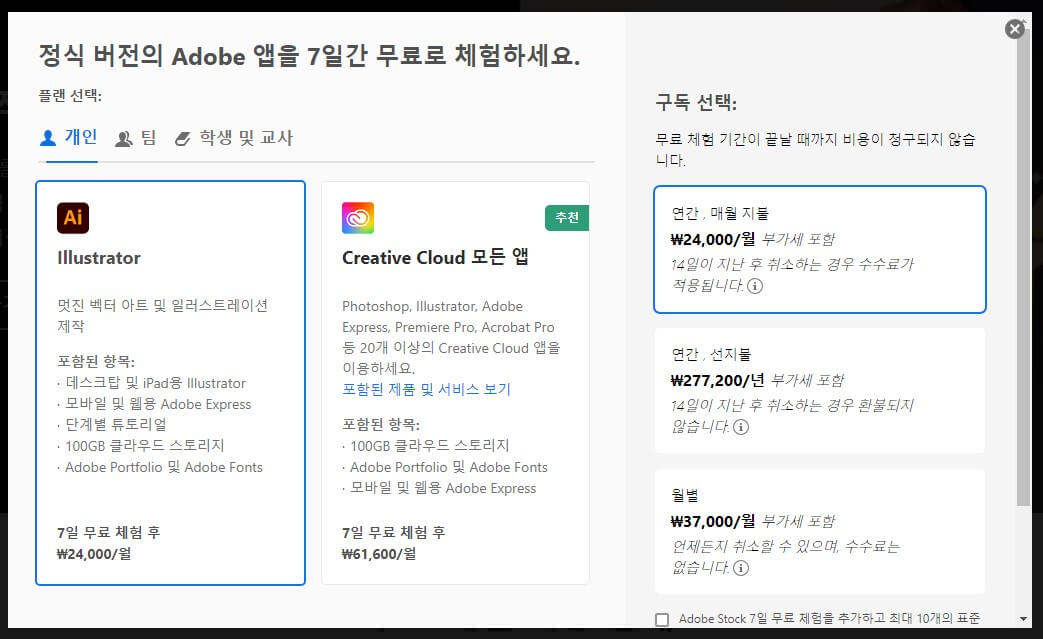Close the free trial dialog with X
1043x639 pixels.
pyautogui.click(x=1014, y=29)
